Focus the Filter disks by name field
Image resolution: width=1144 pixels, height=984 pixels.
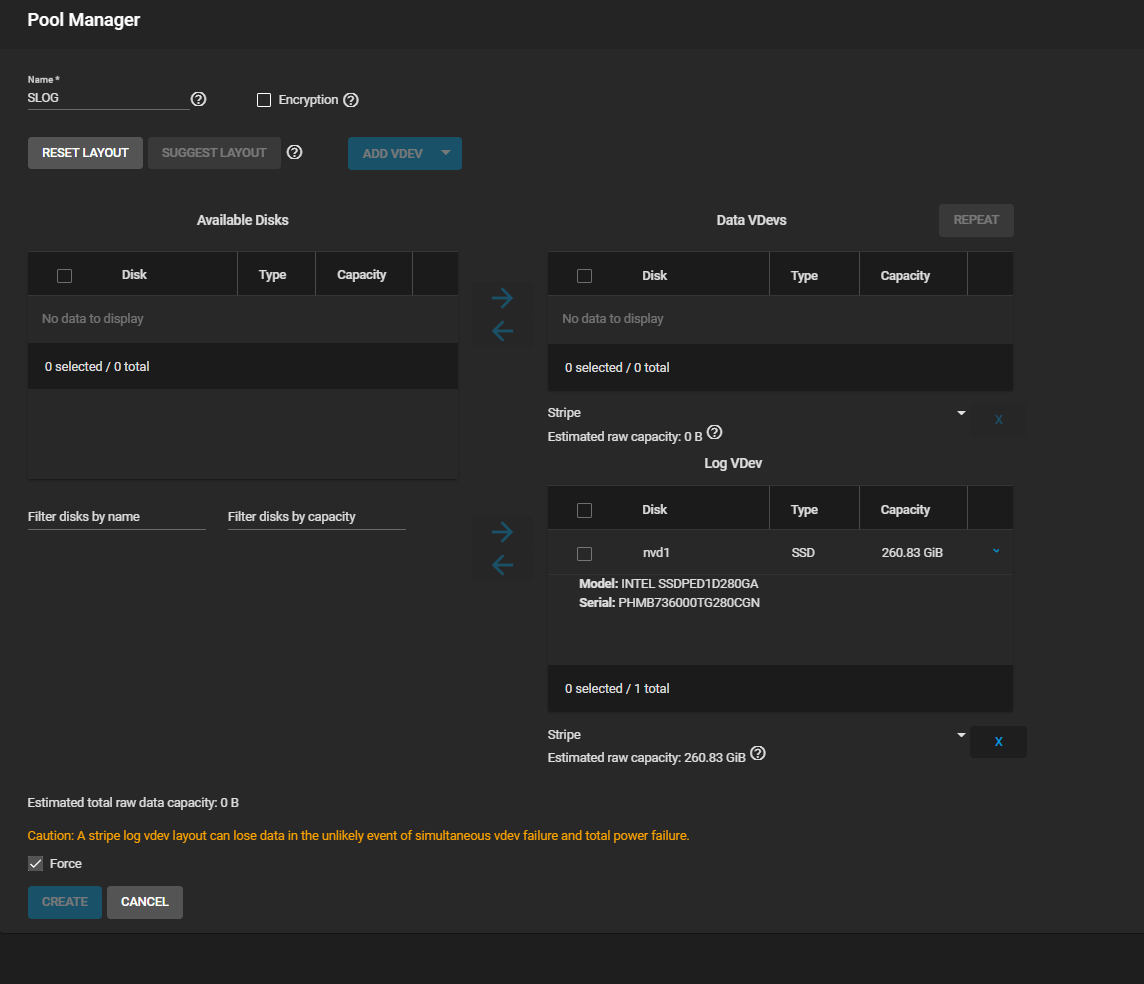tap(117, 516)
